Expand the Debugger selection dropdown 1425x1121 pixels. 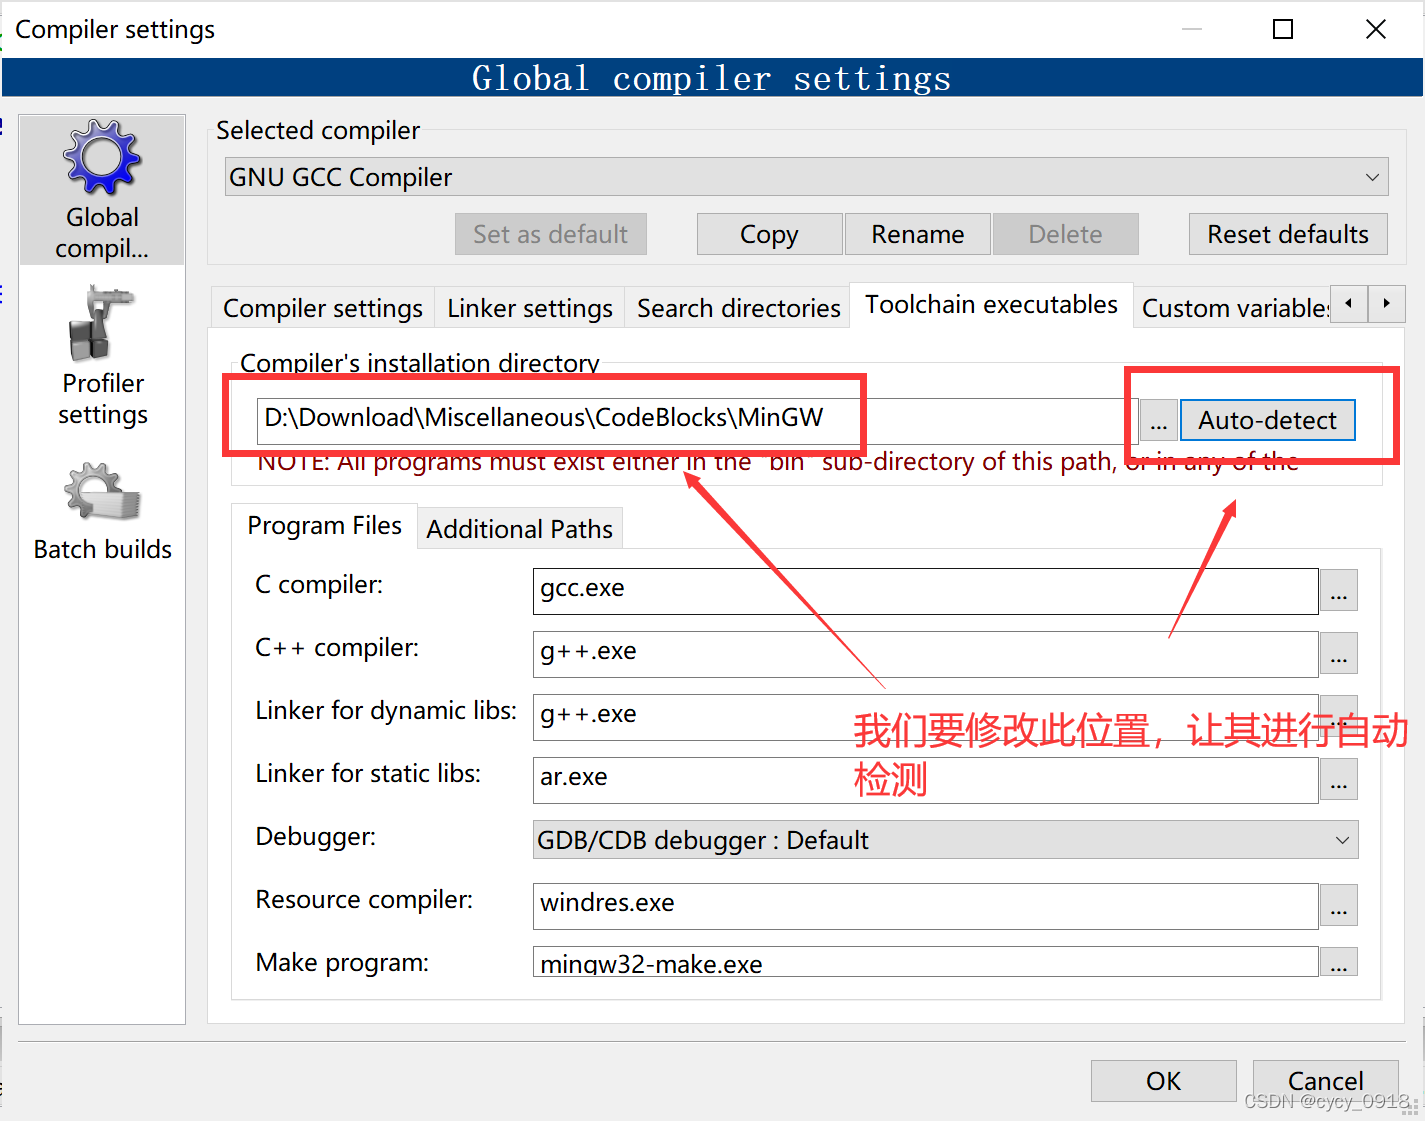[x=945, y=840]
